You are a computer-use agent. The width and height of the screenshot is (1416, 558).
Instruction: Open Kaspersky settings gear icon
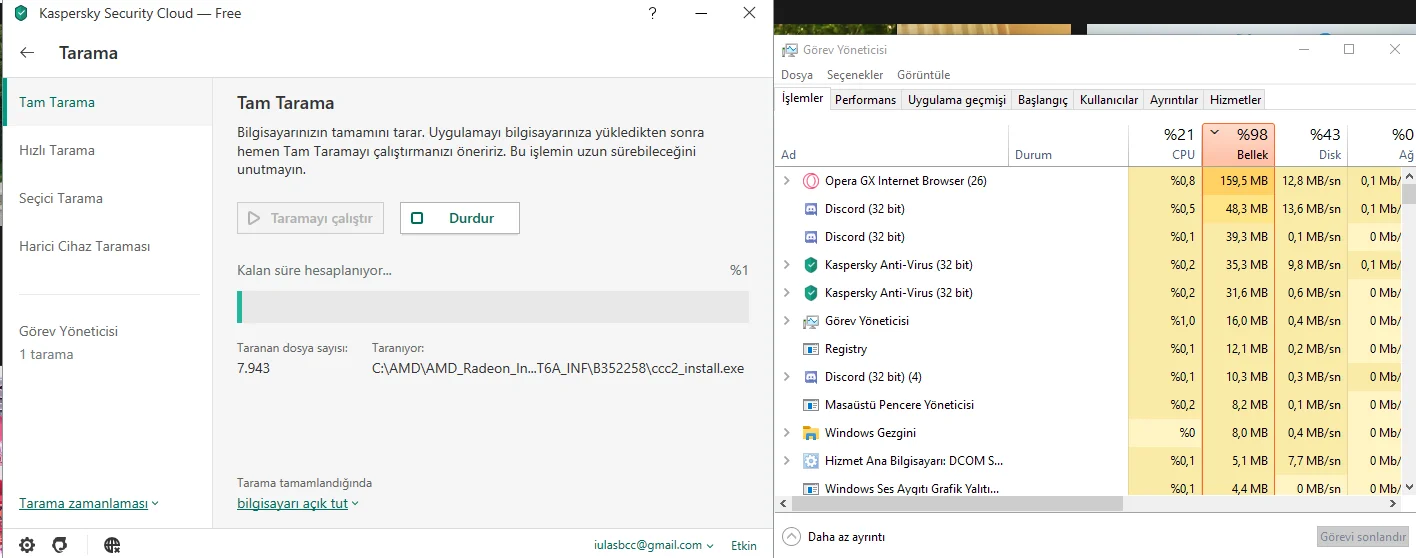[27, 545]
